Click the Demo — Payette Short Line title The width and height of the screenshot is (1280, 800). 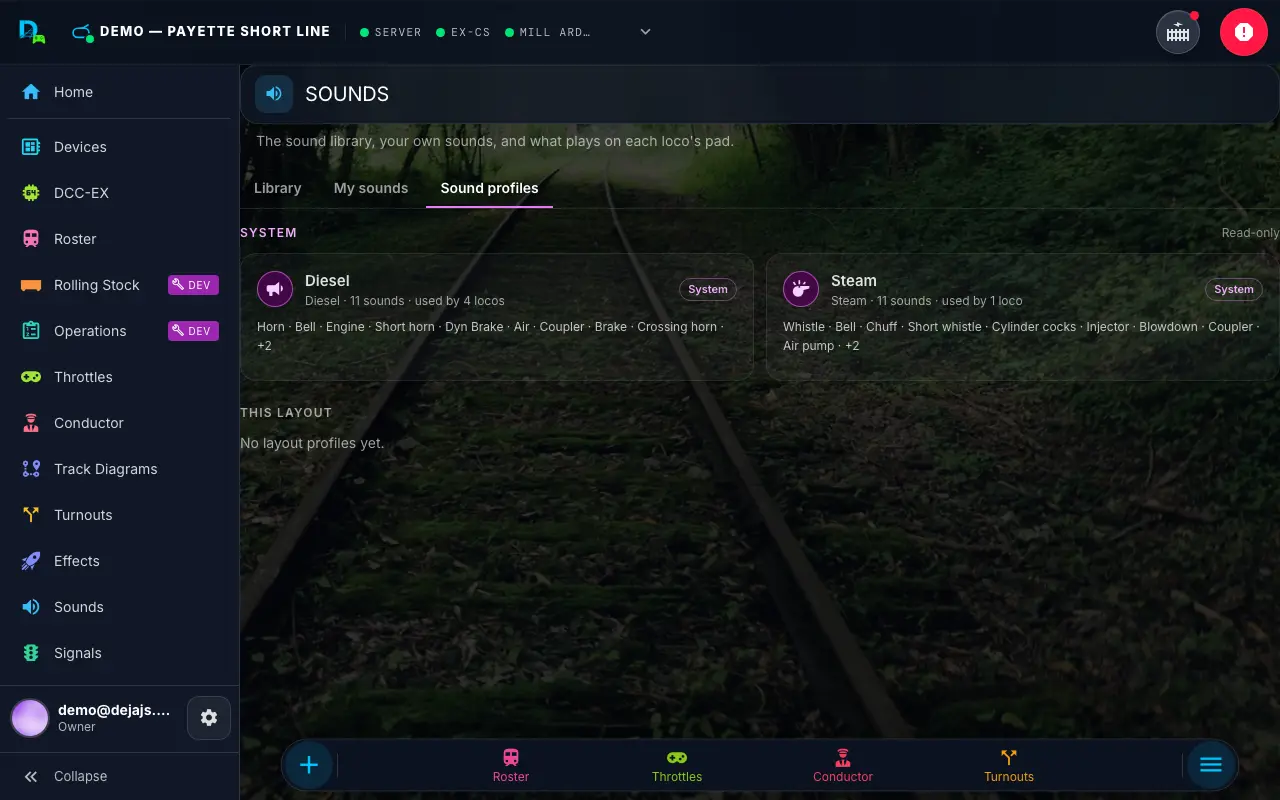[x=215, y=31]
